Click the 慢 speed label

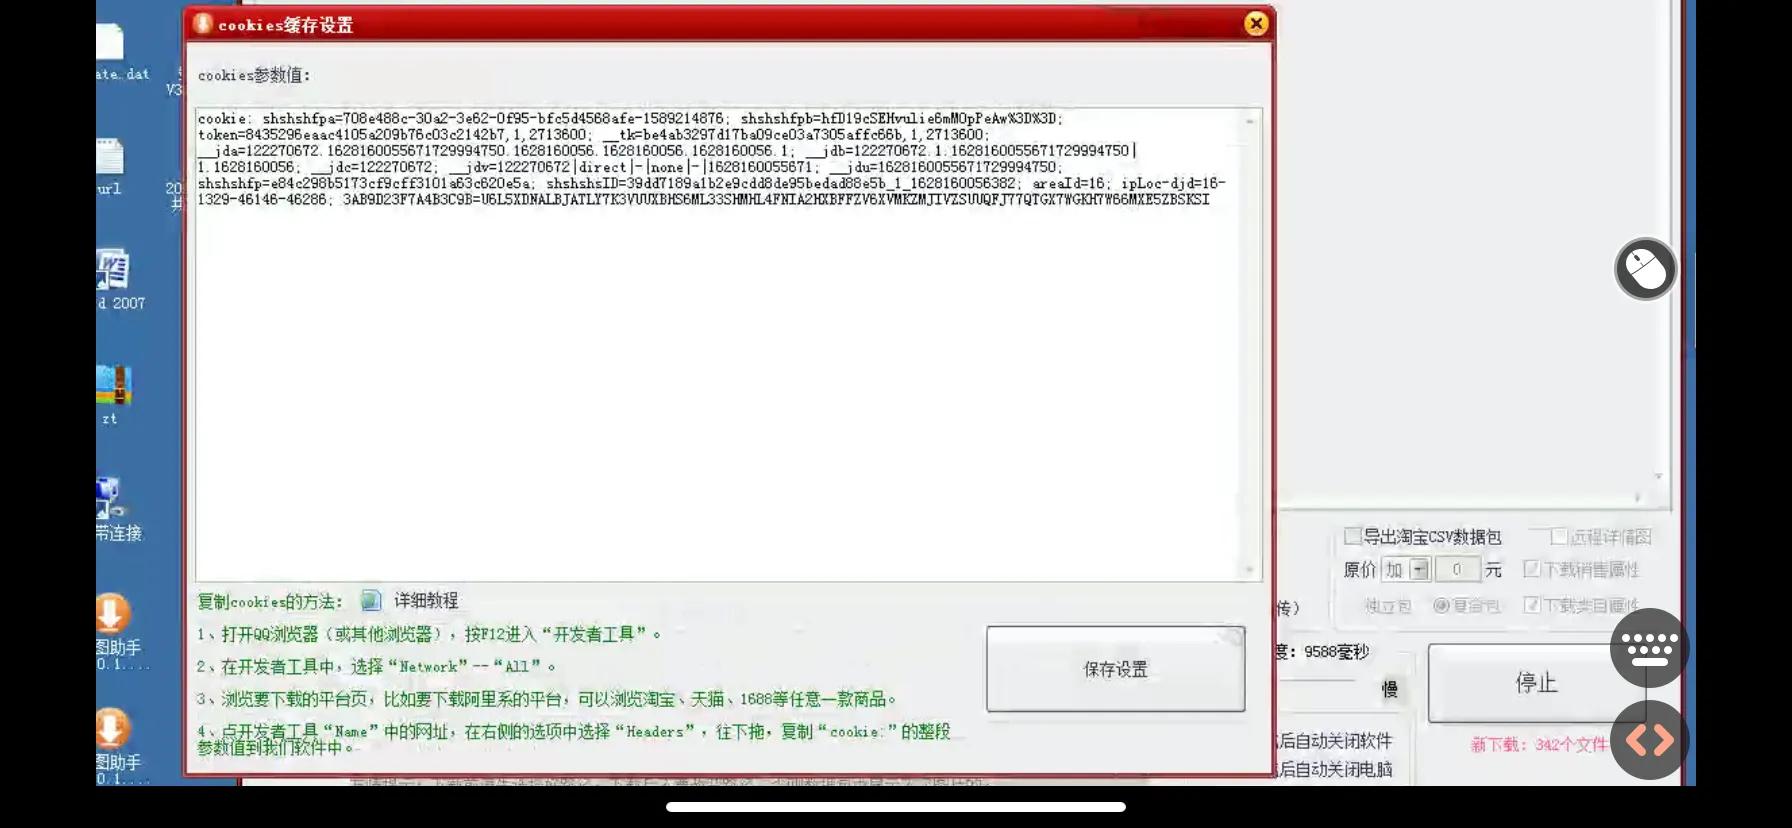click(1390, 689)
